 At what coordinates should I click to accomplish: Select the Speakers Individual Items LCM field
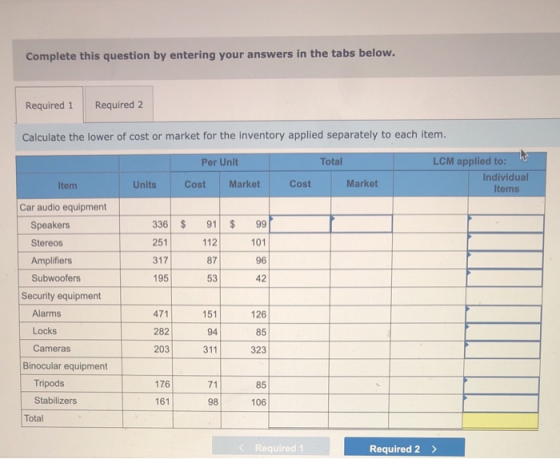506,224
